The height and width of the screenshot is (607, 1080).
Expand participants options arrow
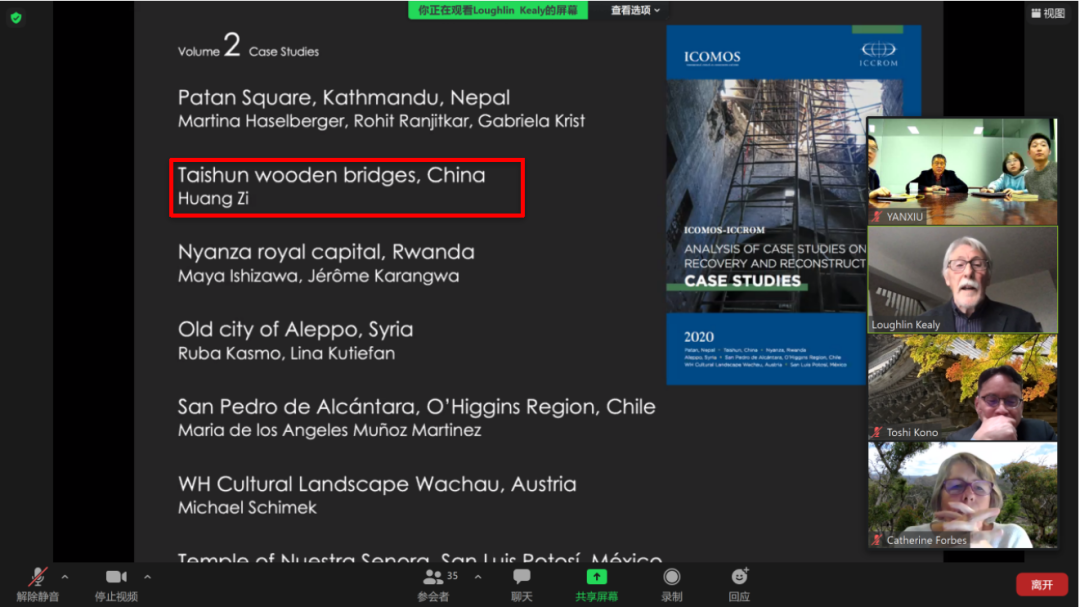pos(478,577)
